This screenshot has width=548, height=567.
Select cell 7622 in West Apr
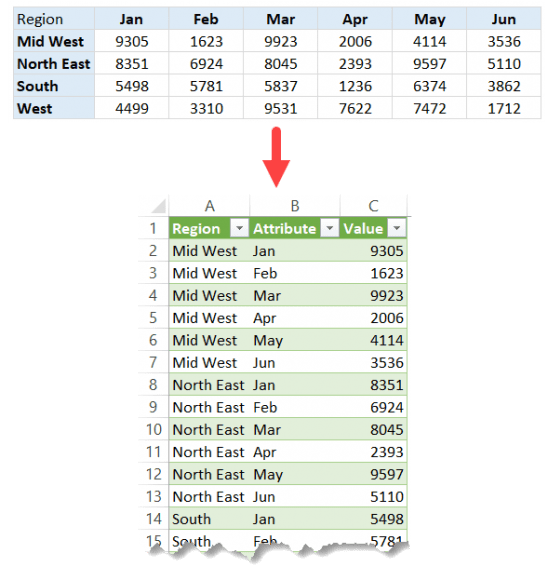tap(355, 108)
